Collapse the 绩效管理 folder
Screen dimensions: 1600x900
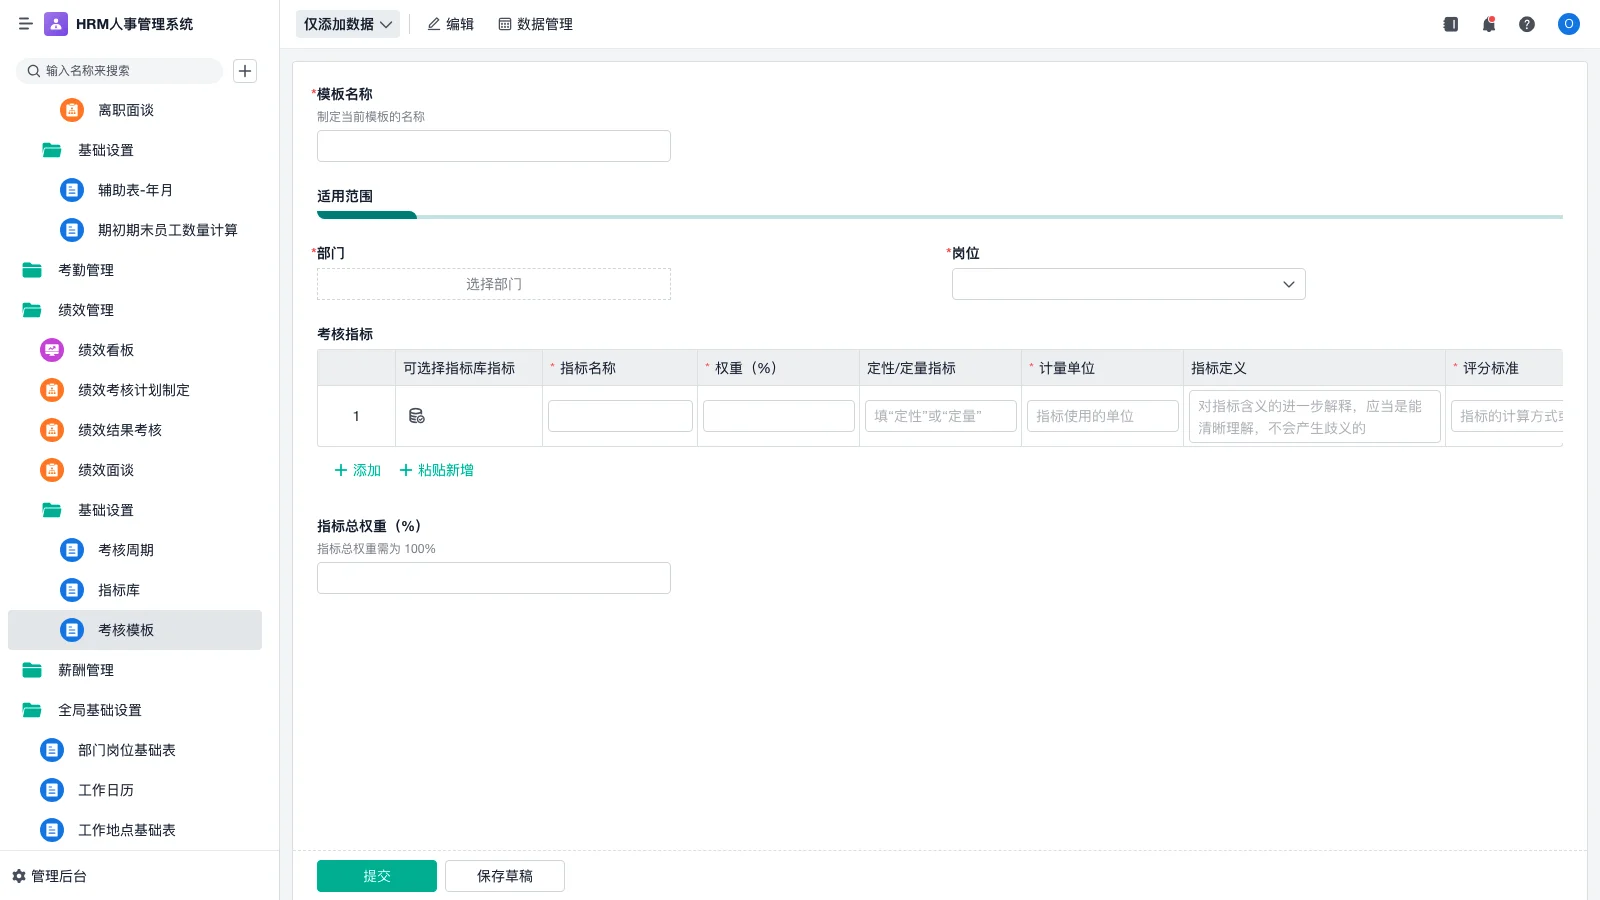click(x=86, y=310)
